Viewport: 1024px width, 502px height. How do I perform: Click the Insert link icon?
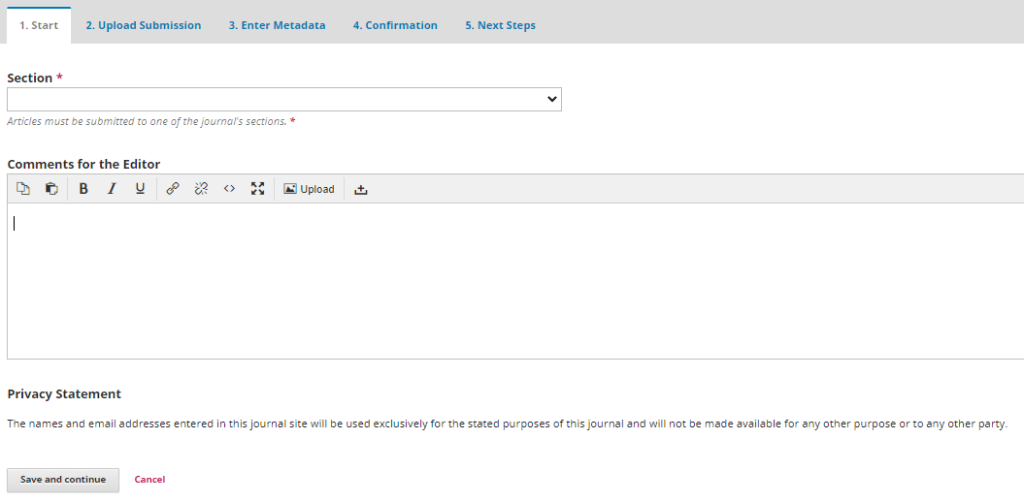(x=173, y=189)
